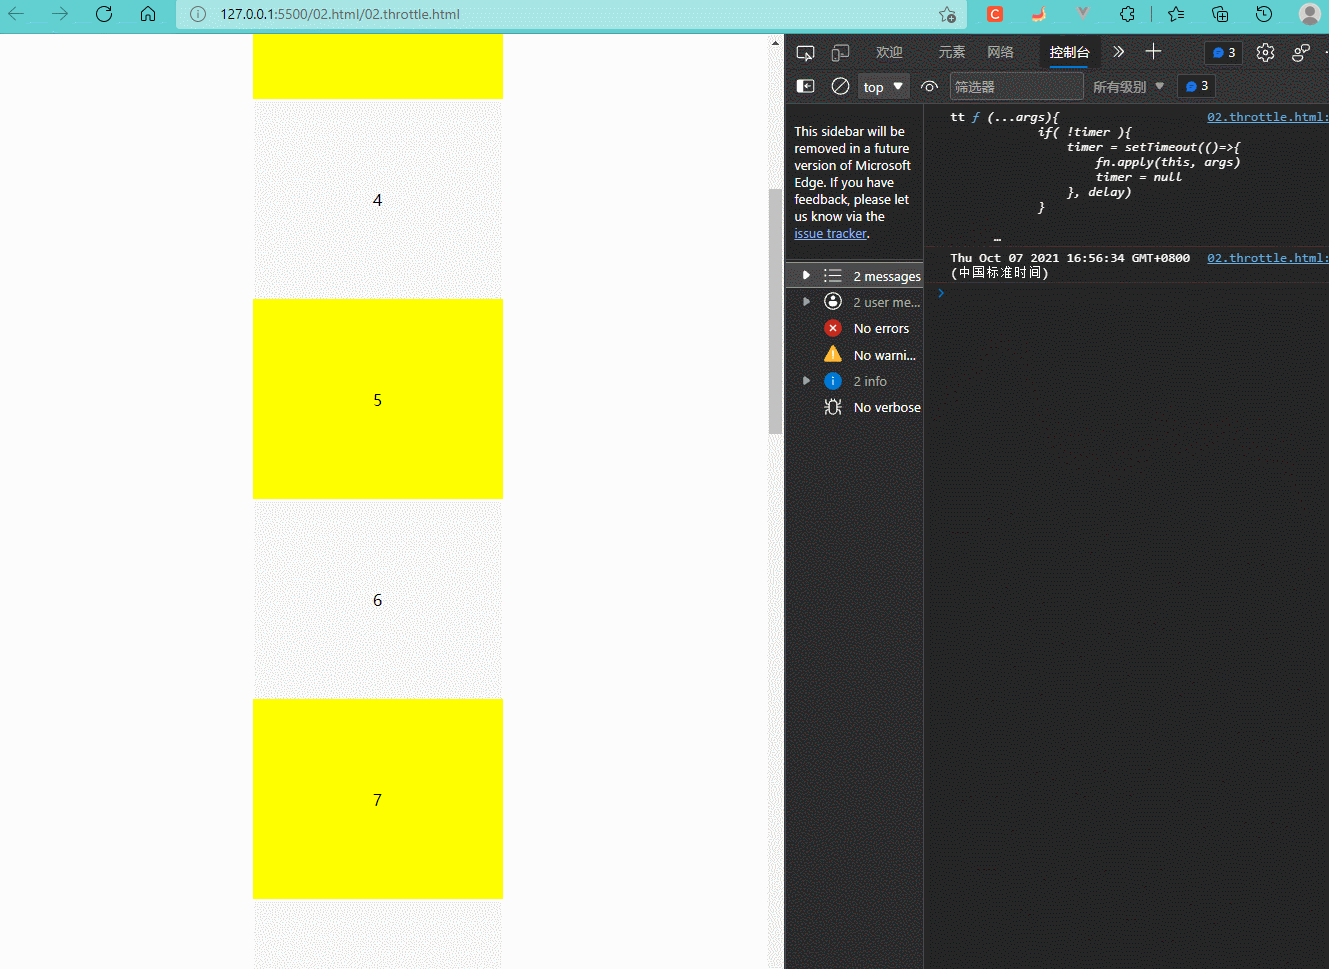The height and width of the screenshot is (969, 1329).
Task: Click the logged date line Thu Oct 07 2021
Action: pos(1070,265)
